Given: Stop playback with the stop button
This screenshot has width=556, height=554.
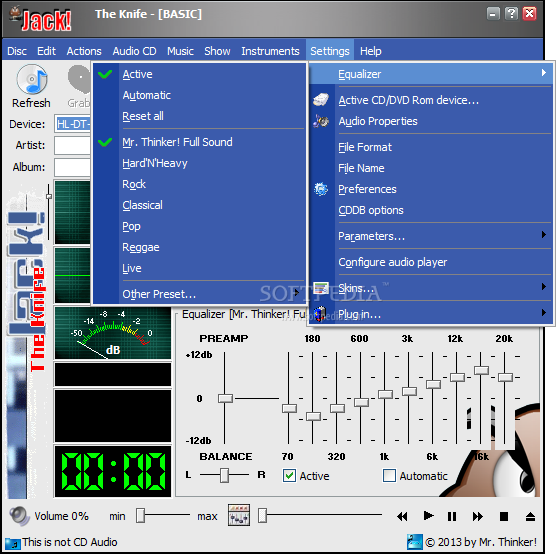Looking at the screenshot, I should pyautogui.click(x=504, y=516).
